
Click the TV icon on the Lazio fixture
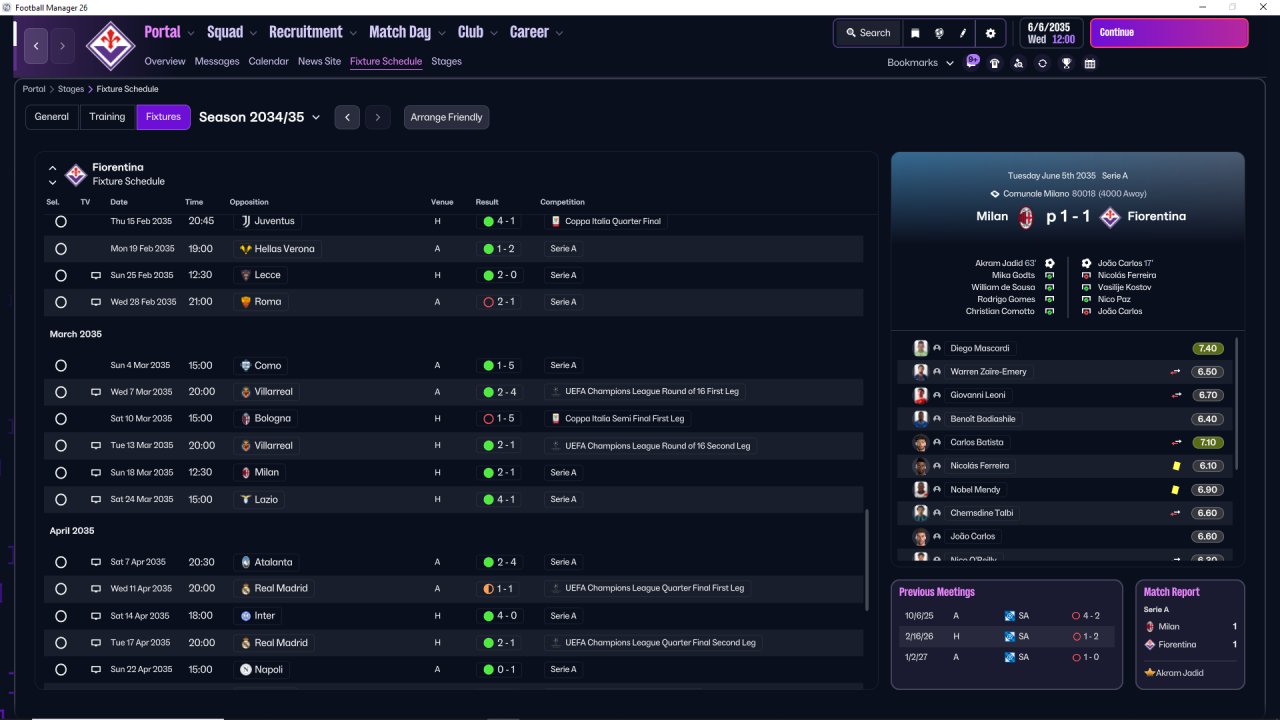(96, 499)
